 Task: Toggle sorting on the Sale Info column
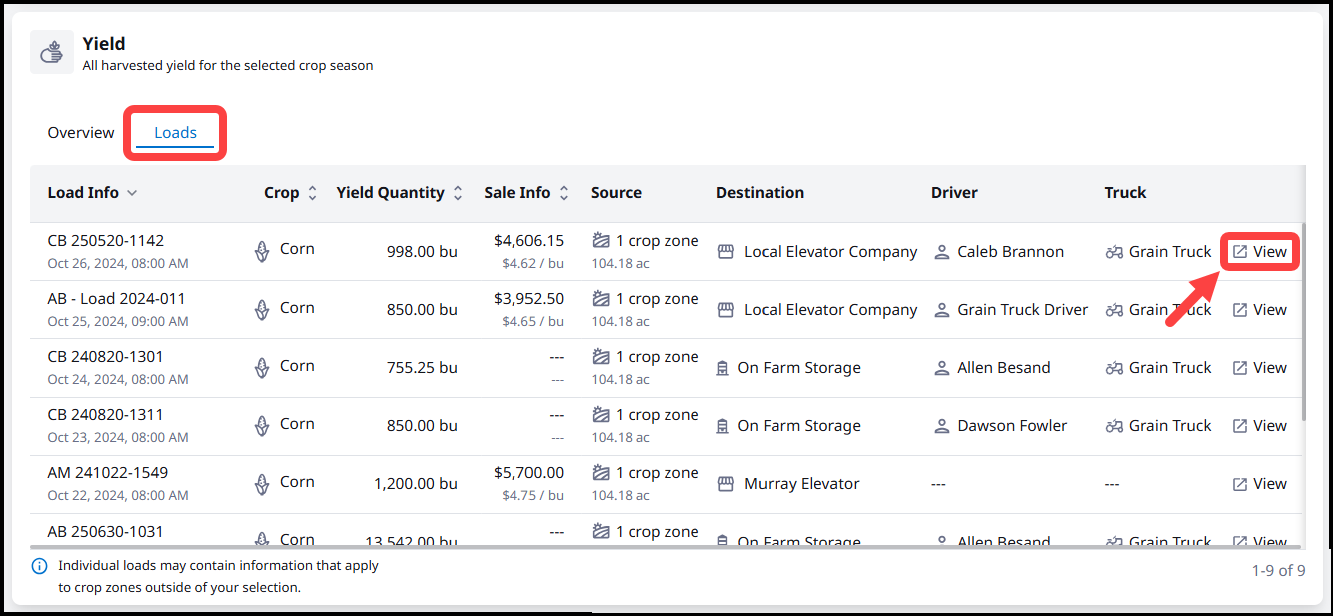tap(564, 193)
